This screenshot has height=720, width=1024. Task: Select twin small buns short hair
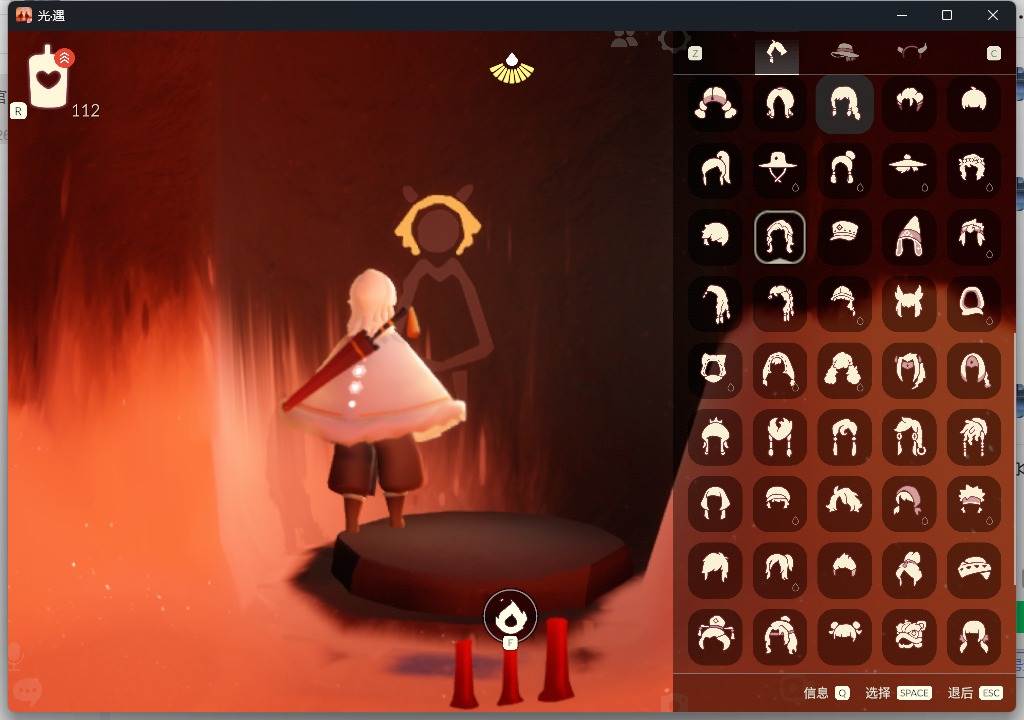(x=844, y=636)
